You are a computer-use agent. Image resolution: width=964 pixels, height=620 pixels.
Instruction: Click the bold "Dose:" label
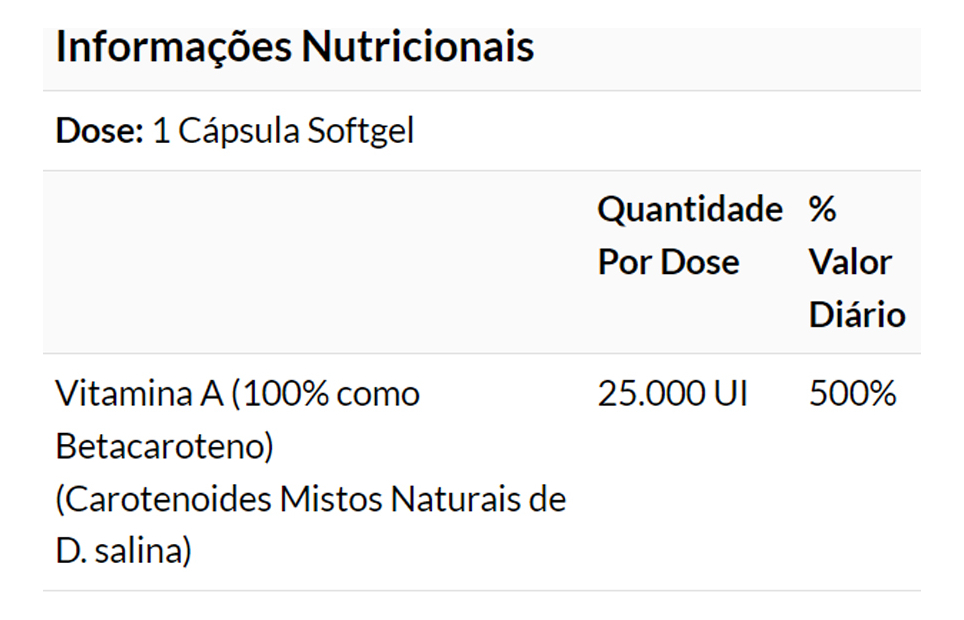(x=100, y=131)
